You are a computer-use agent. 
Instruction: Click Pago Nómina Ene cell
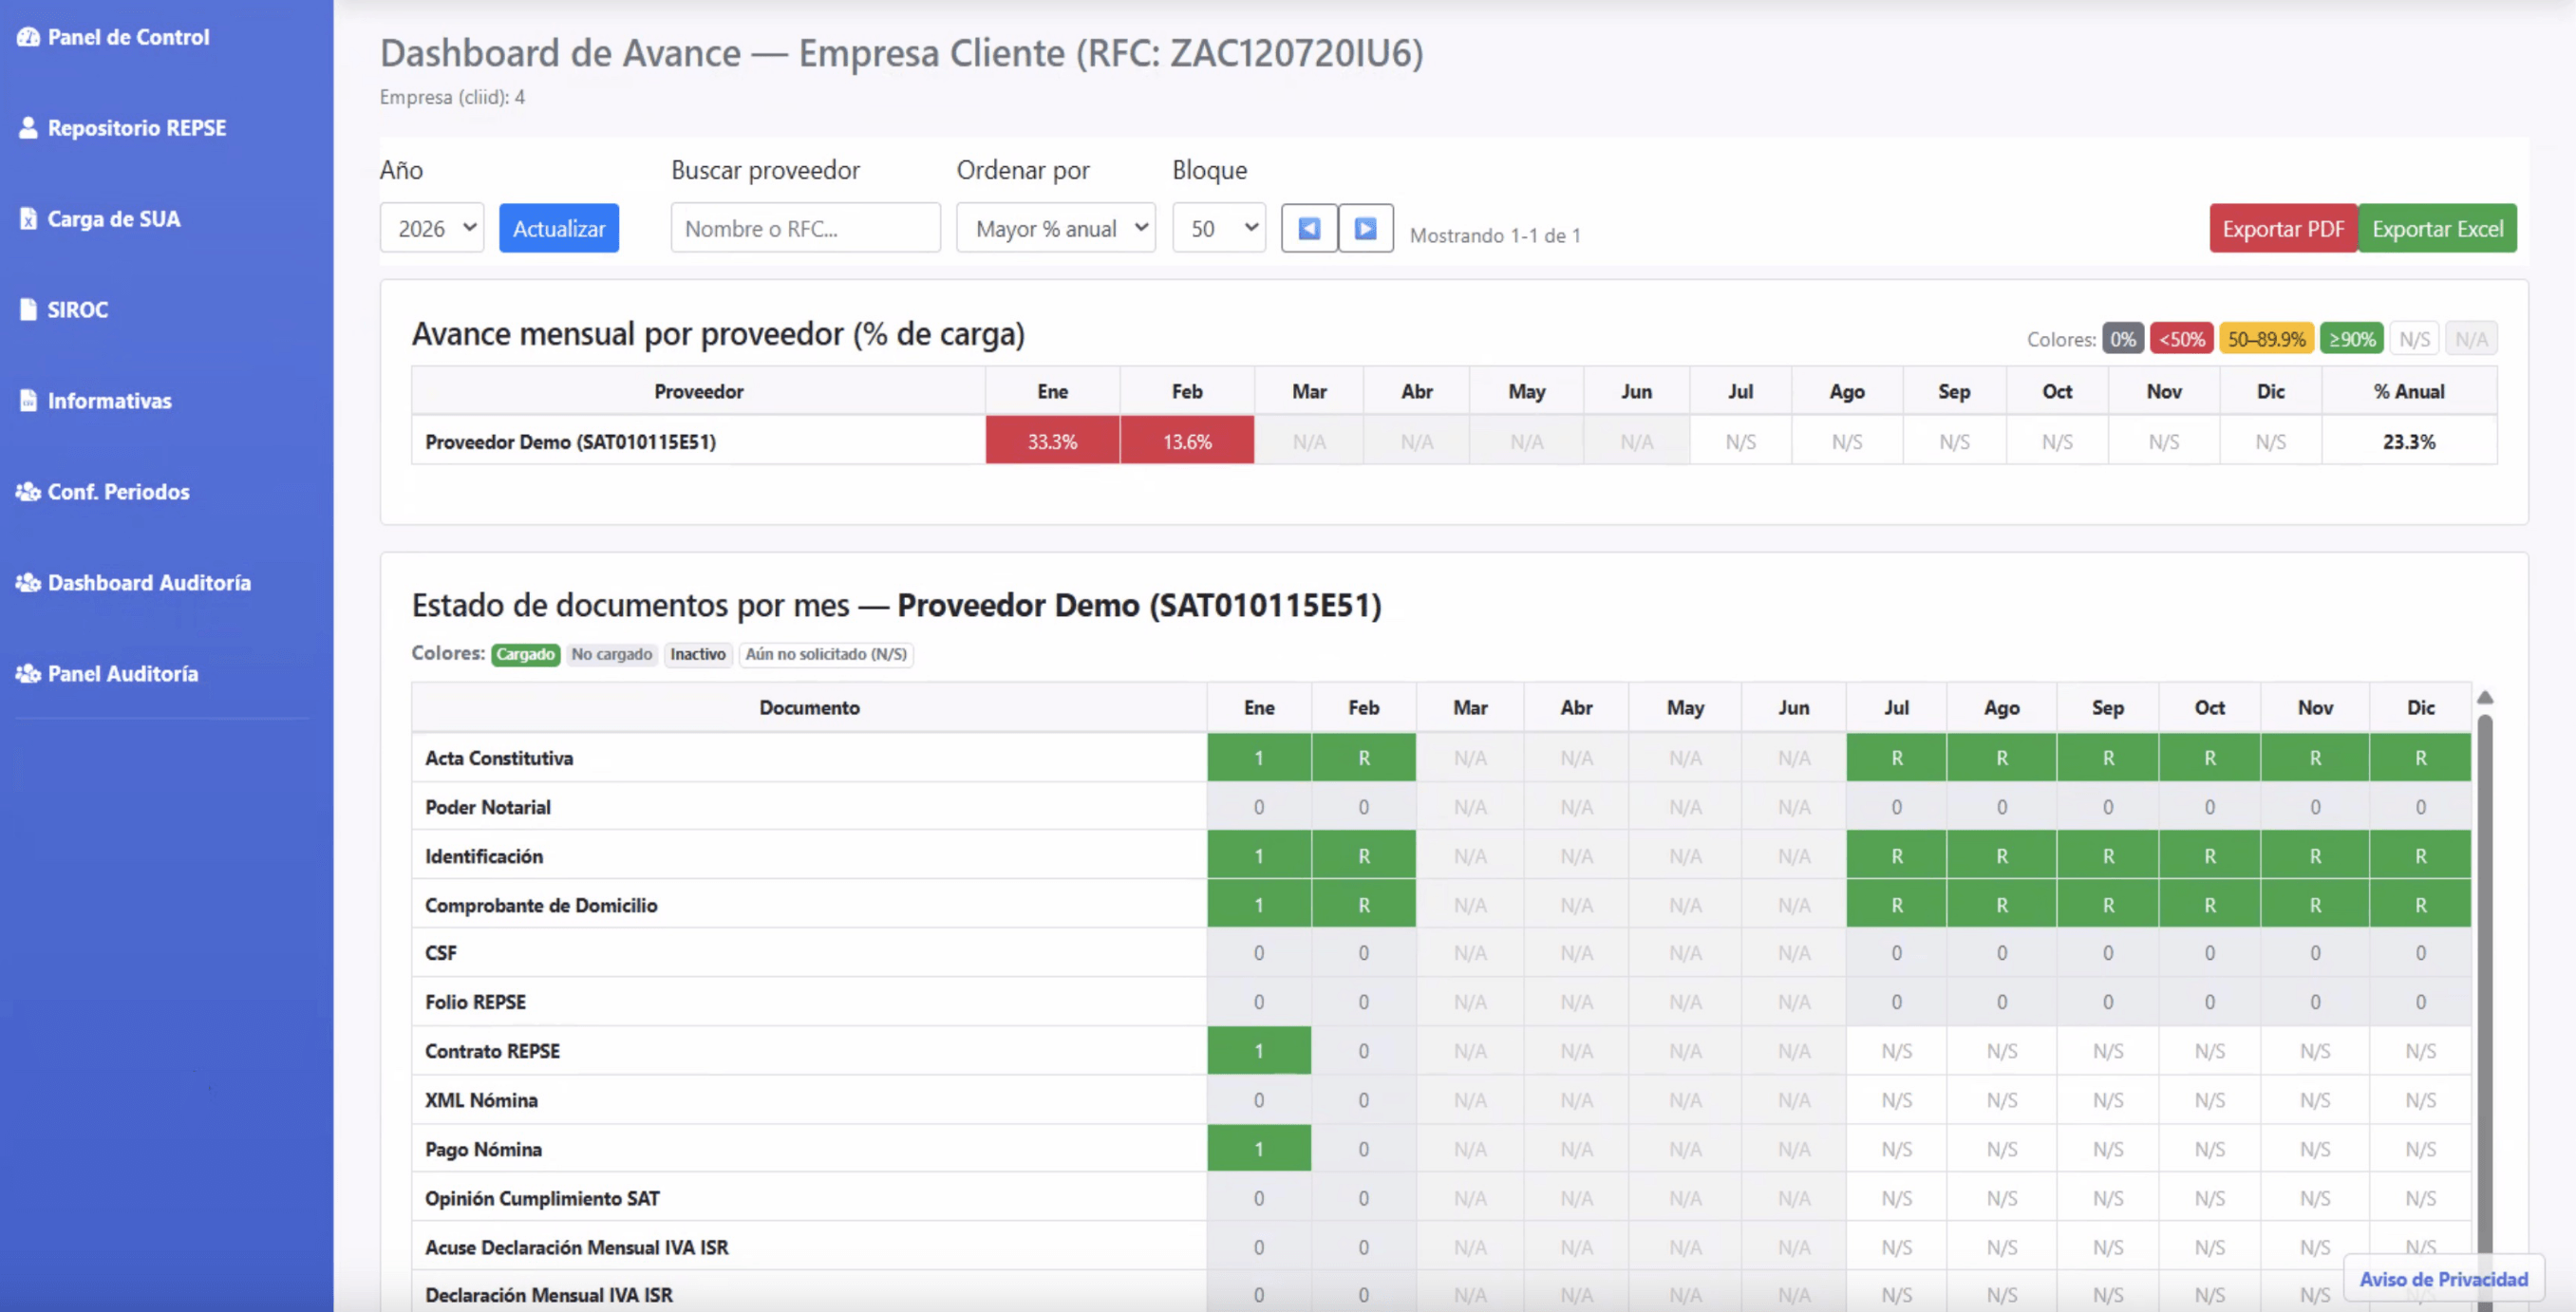tap(1259, 1148)
